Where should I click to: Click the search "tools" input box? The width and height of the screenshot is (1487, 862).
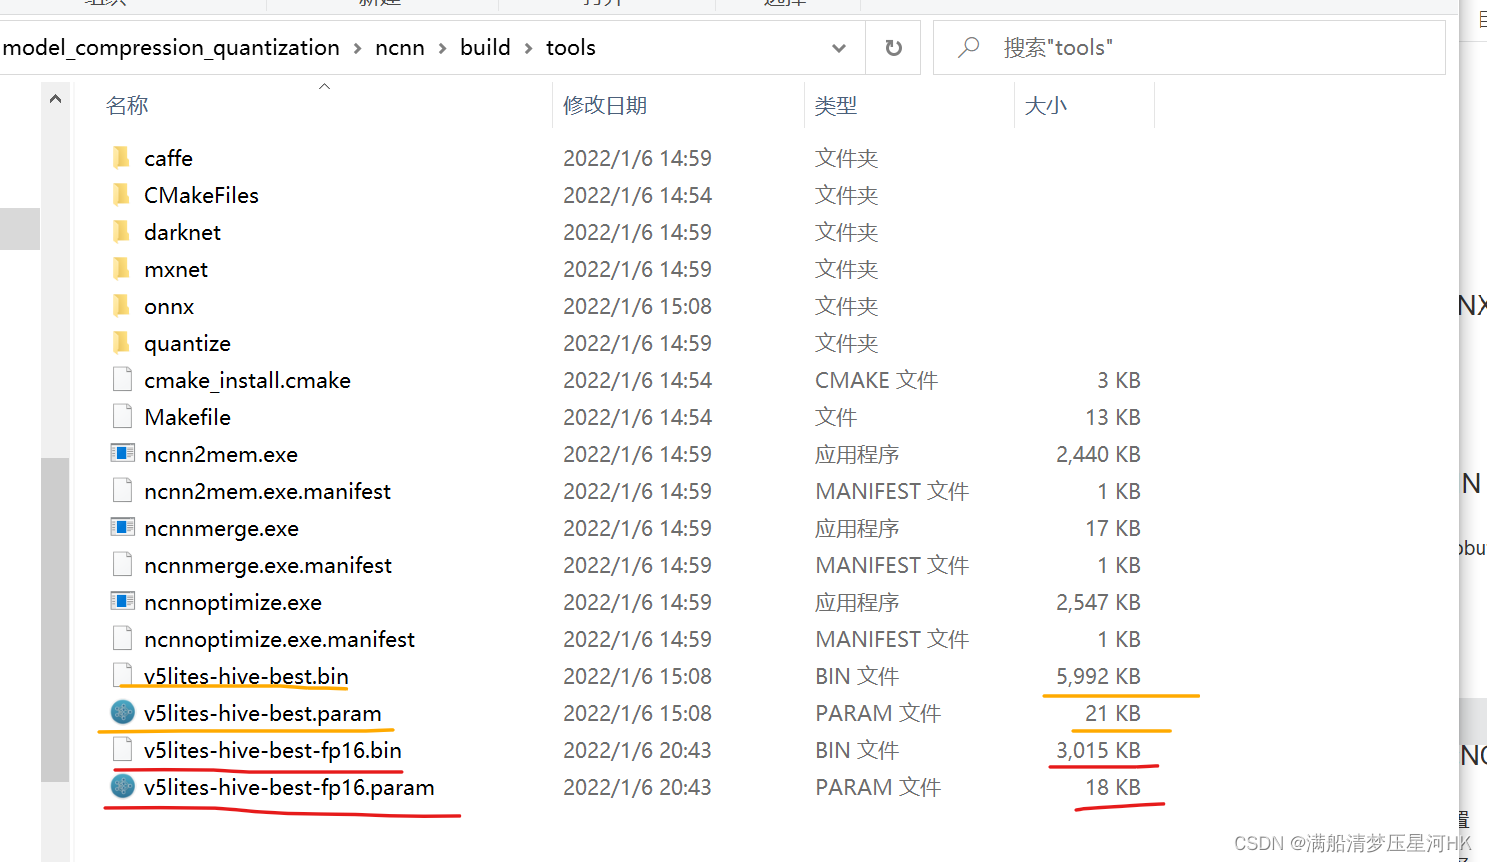point(1189,47)
